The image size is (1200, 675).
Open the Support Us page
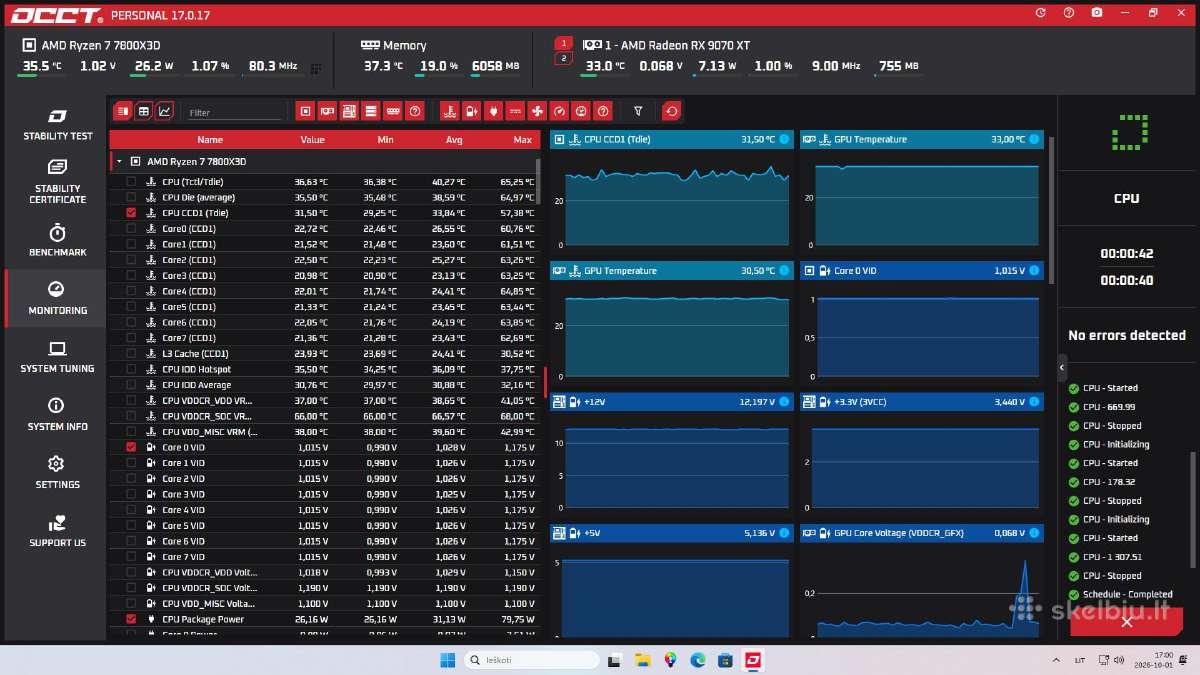coord(58,530)
